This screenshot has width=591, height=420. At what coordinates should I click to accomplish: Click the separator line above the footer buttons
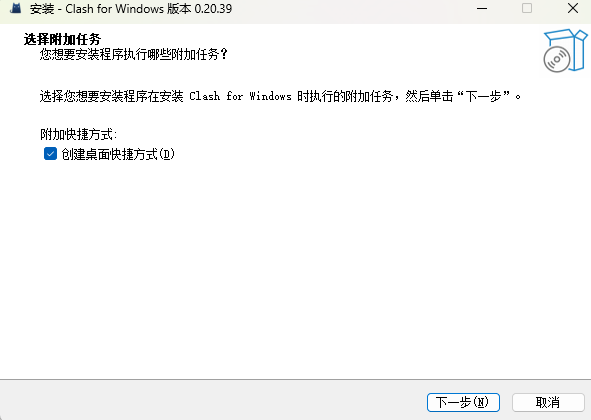296,379
